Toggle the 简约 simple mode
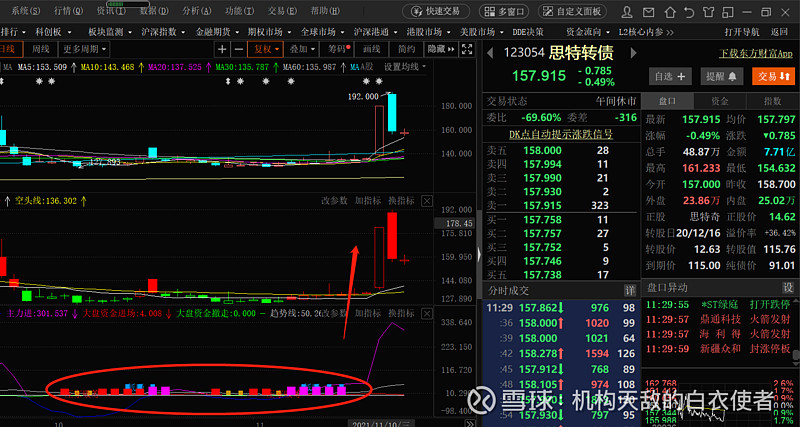This screenshot has height=427, width=800. (406, 49)
